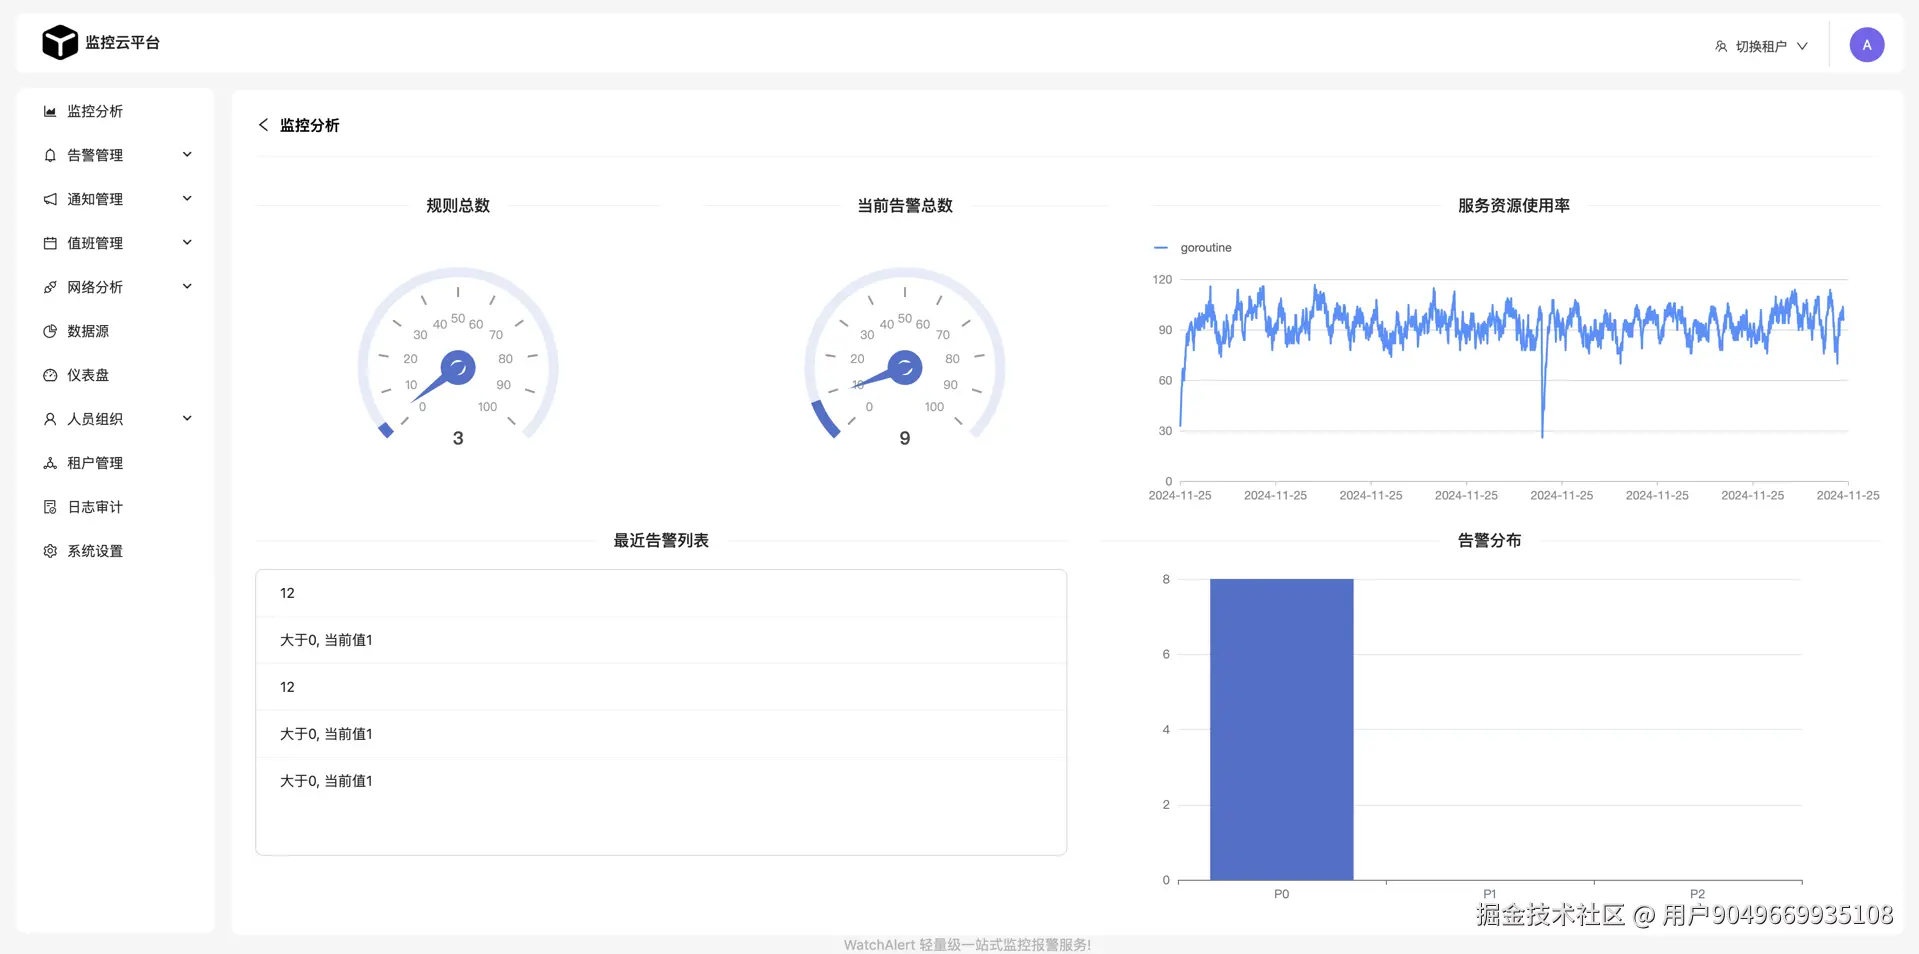
Task: Click the 通知管理 megaphone icon
Action: [x=50, y=199]
